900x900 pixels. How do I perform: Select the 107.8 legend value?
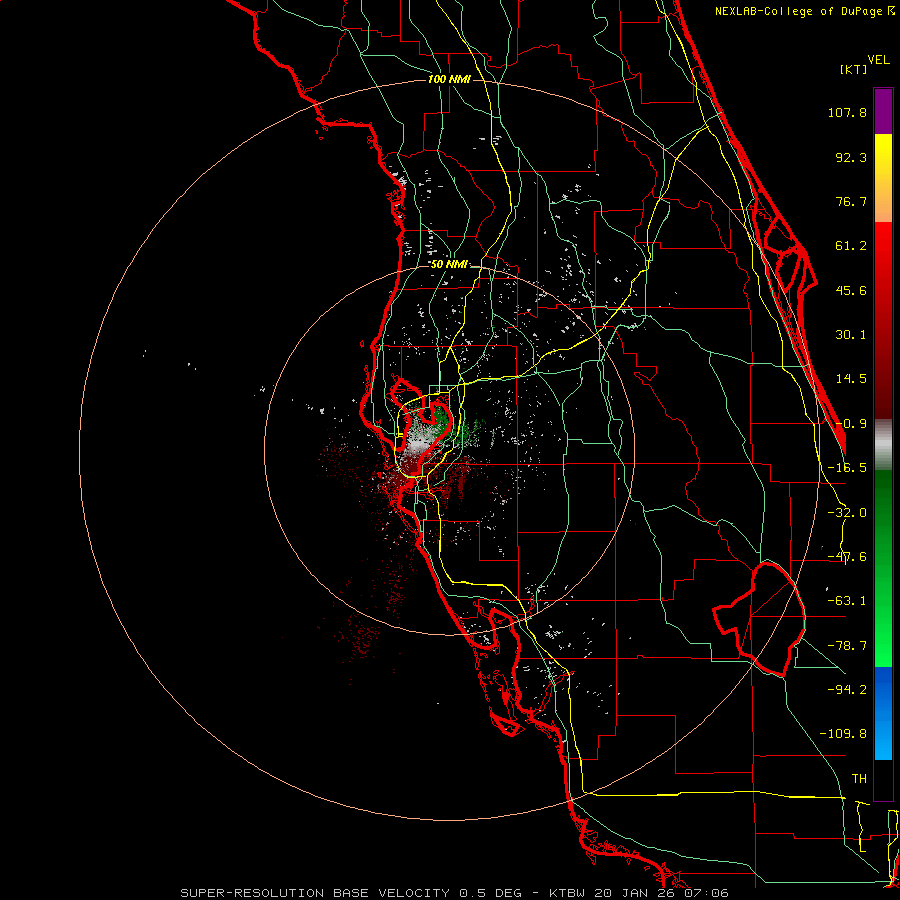[847, 112]
